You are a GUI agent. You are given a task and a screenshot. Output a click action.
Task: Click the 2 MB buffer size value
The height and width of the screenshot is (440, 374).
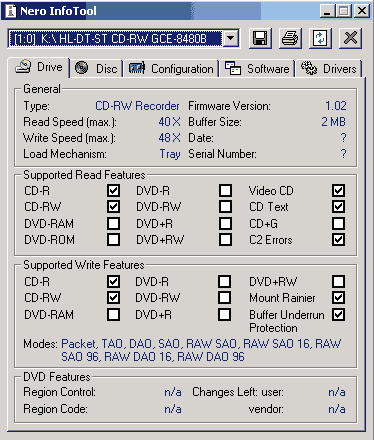(x=334, y=122)
